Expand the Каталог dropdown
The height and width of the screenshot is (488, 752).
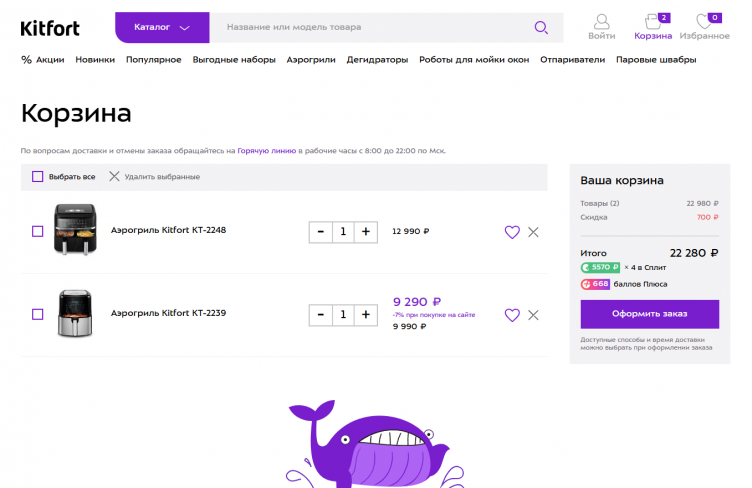(x=162, y=27)
